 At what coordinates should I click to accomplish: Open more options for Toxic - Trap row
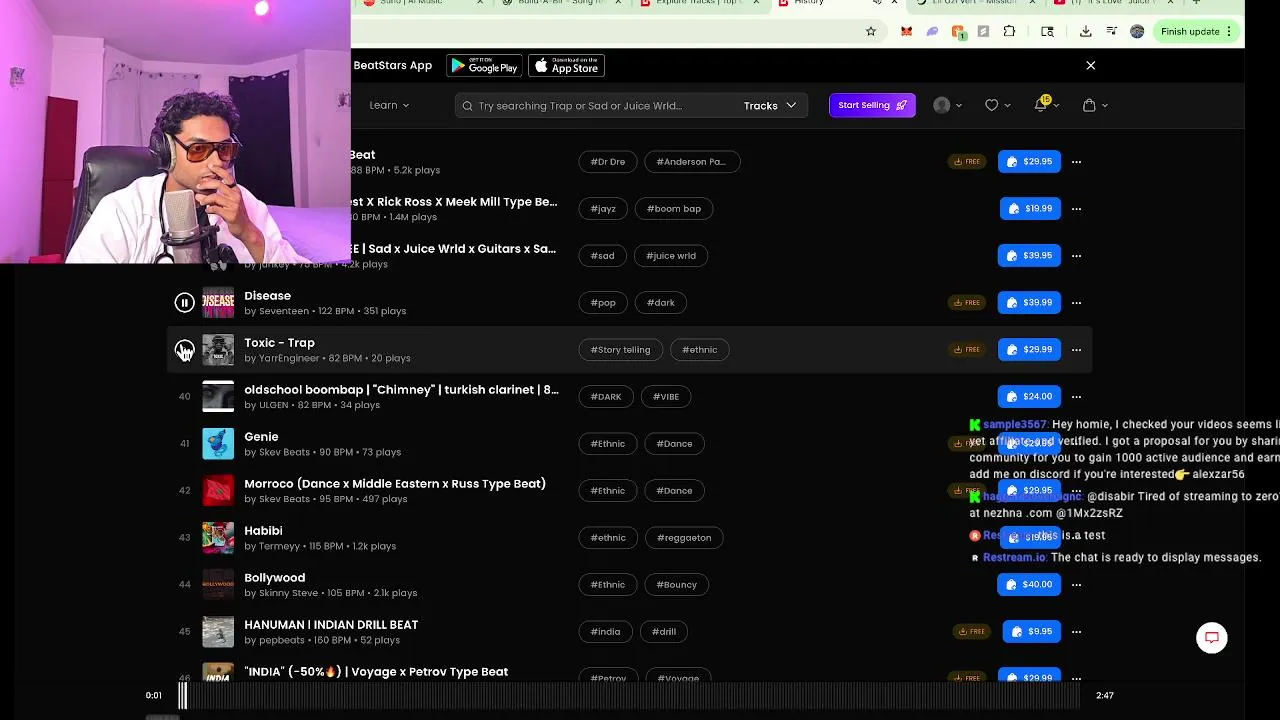1076,349
